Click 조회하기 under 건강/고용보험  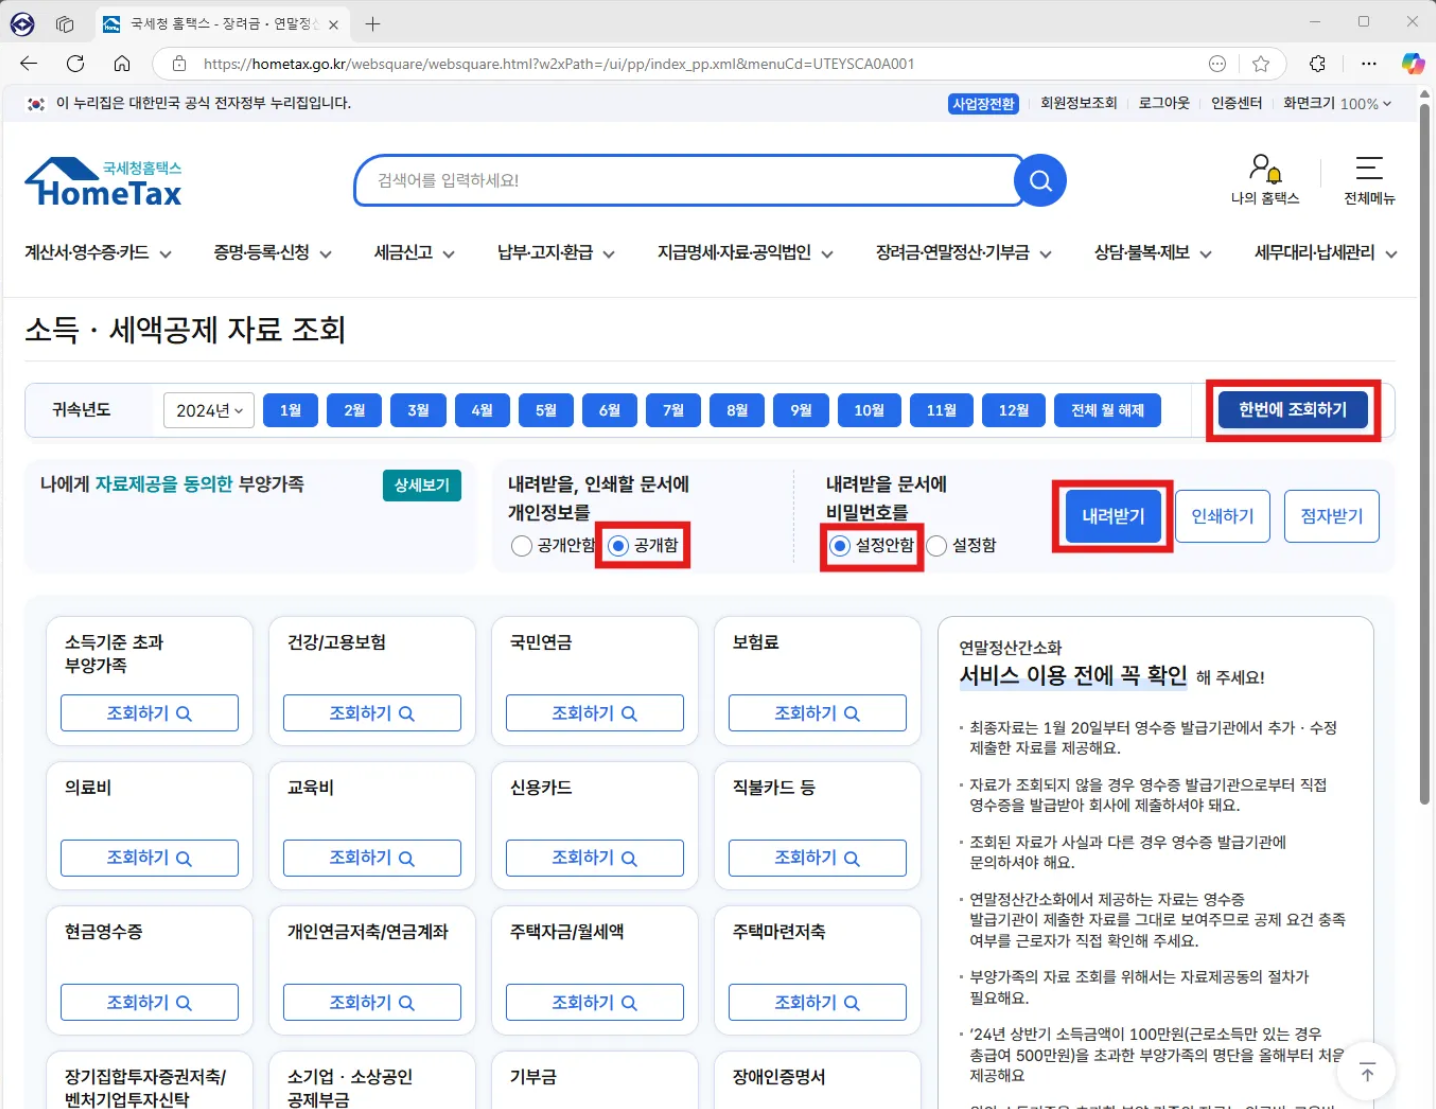tap(372, 713)
